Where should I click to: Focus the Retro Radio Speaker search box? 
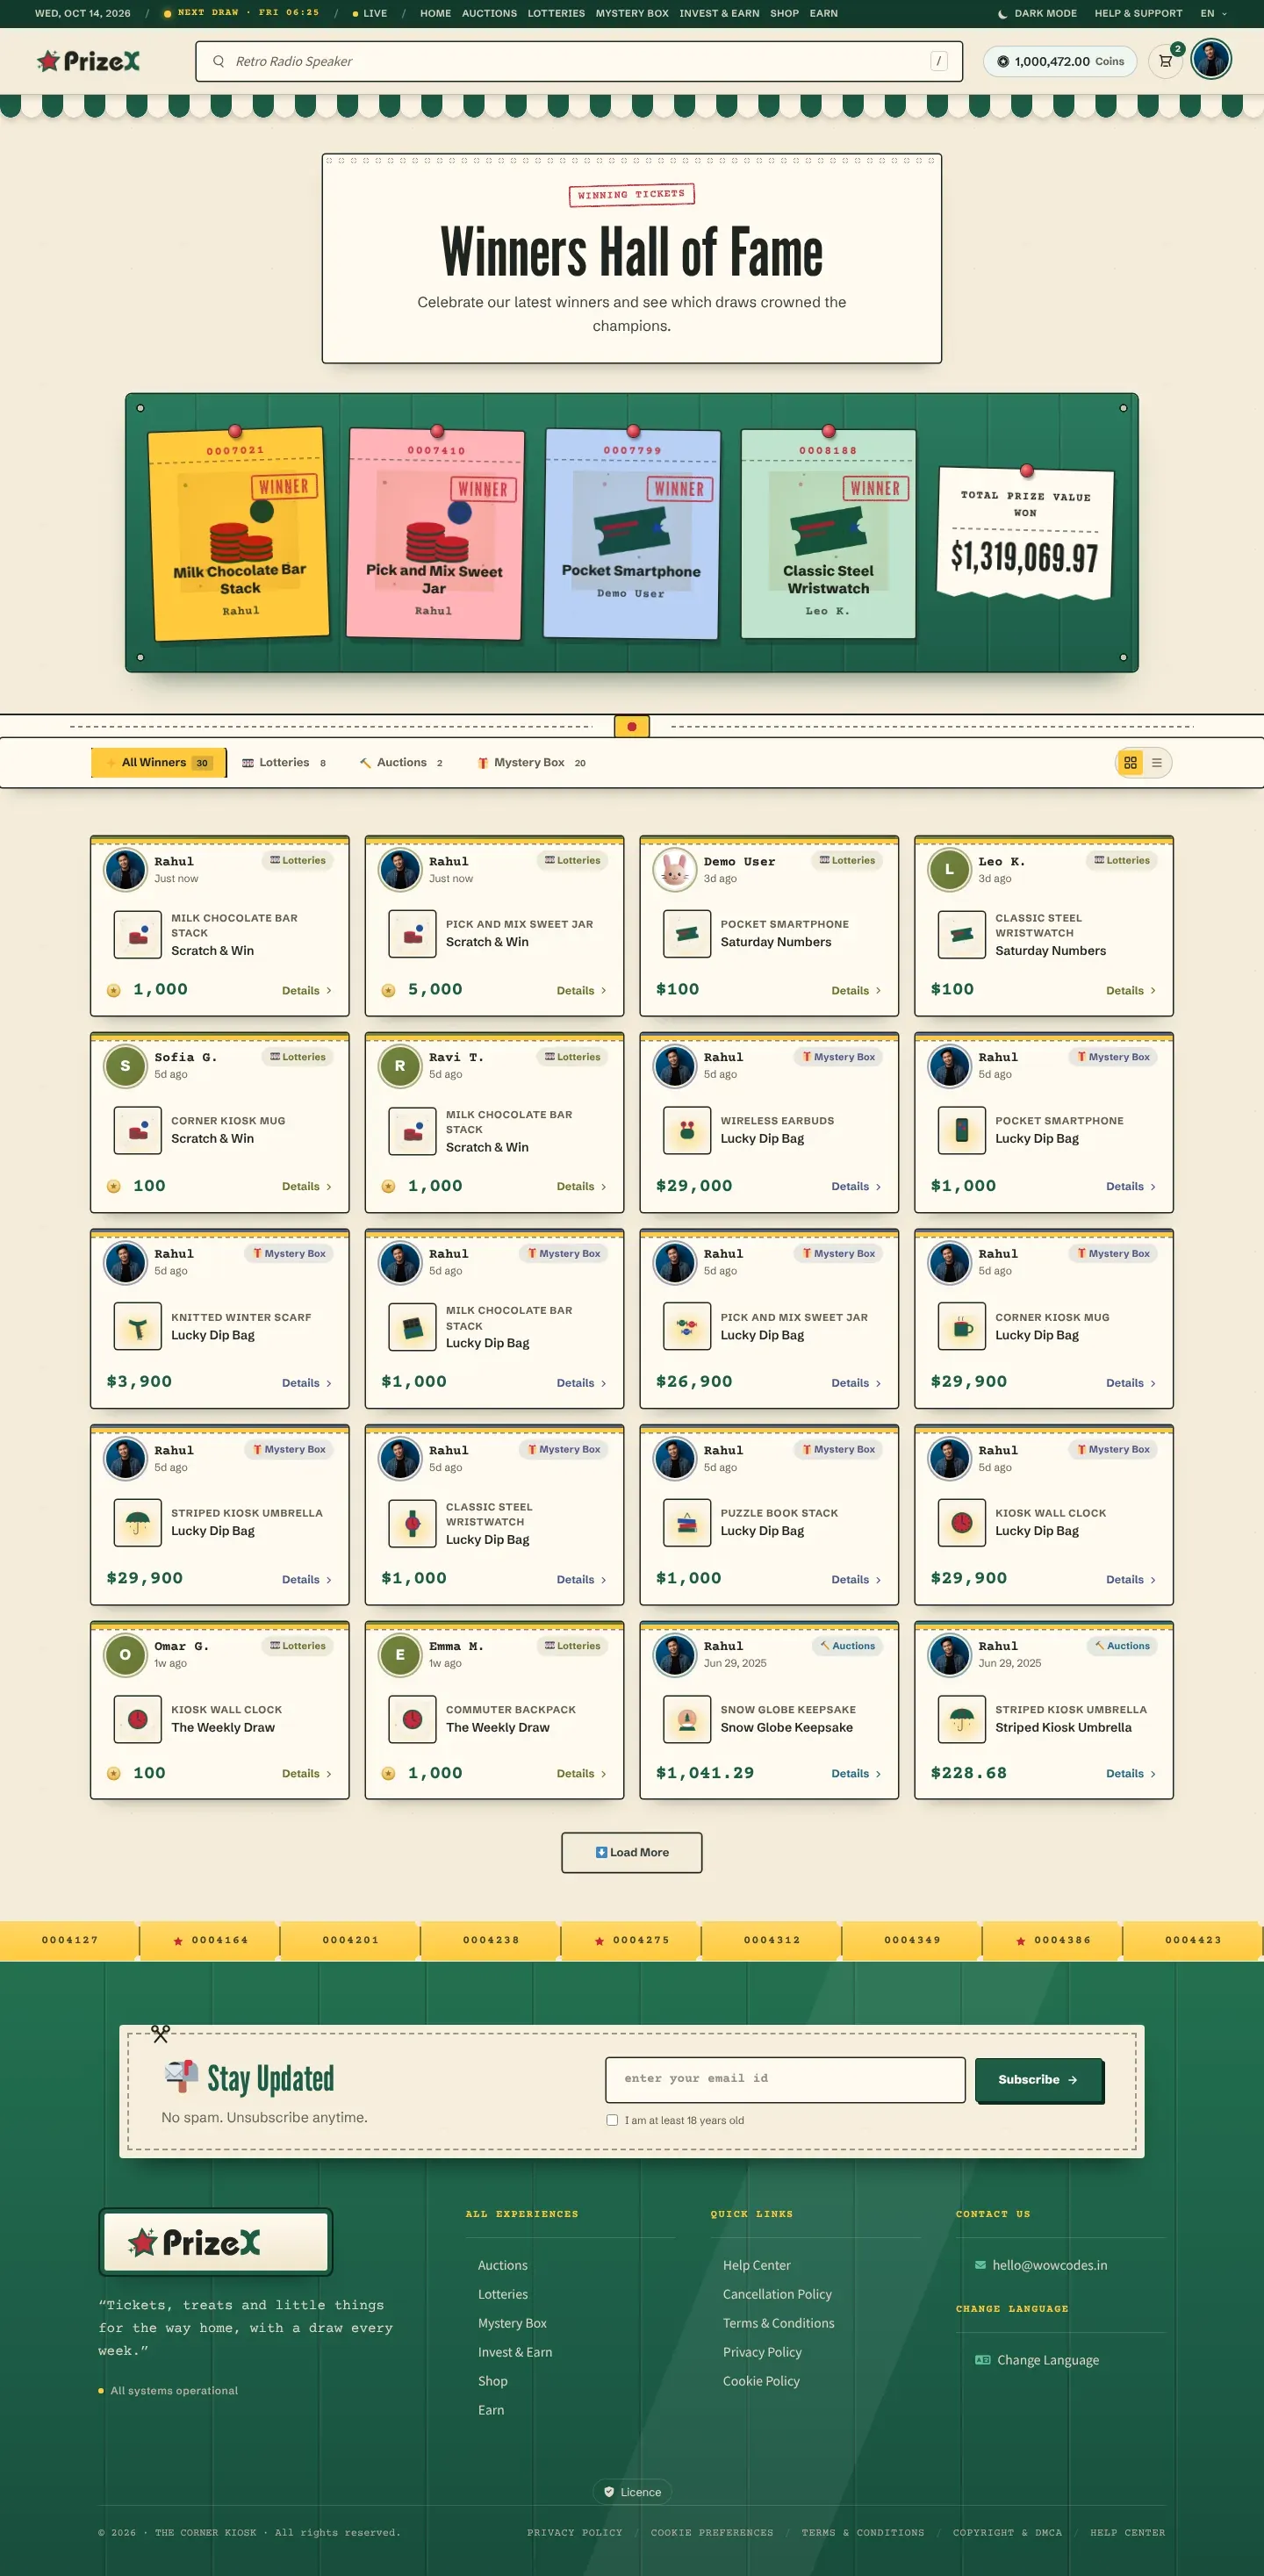click(579, 61)
